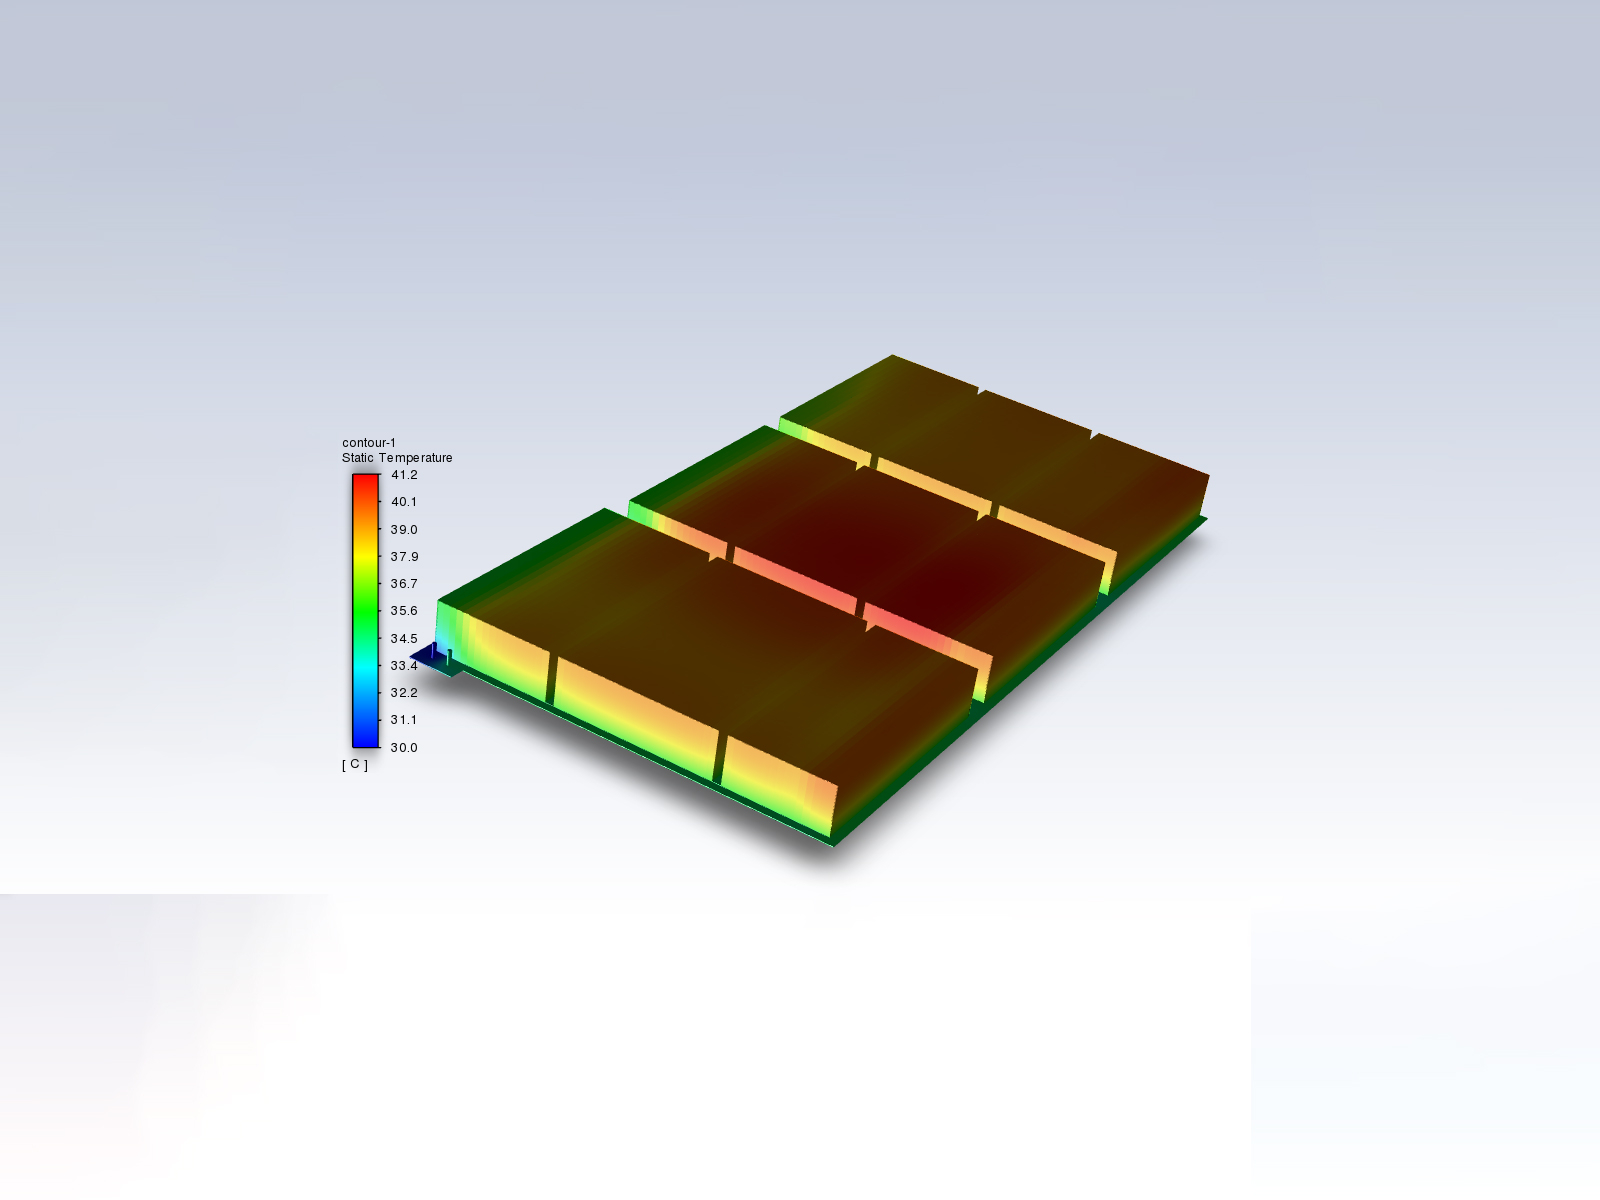Click the 41.2 maximum legend value
Image resolution: width=1600 pixels, height=1200 pixels.
[x=404, y=475]
